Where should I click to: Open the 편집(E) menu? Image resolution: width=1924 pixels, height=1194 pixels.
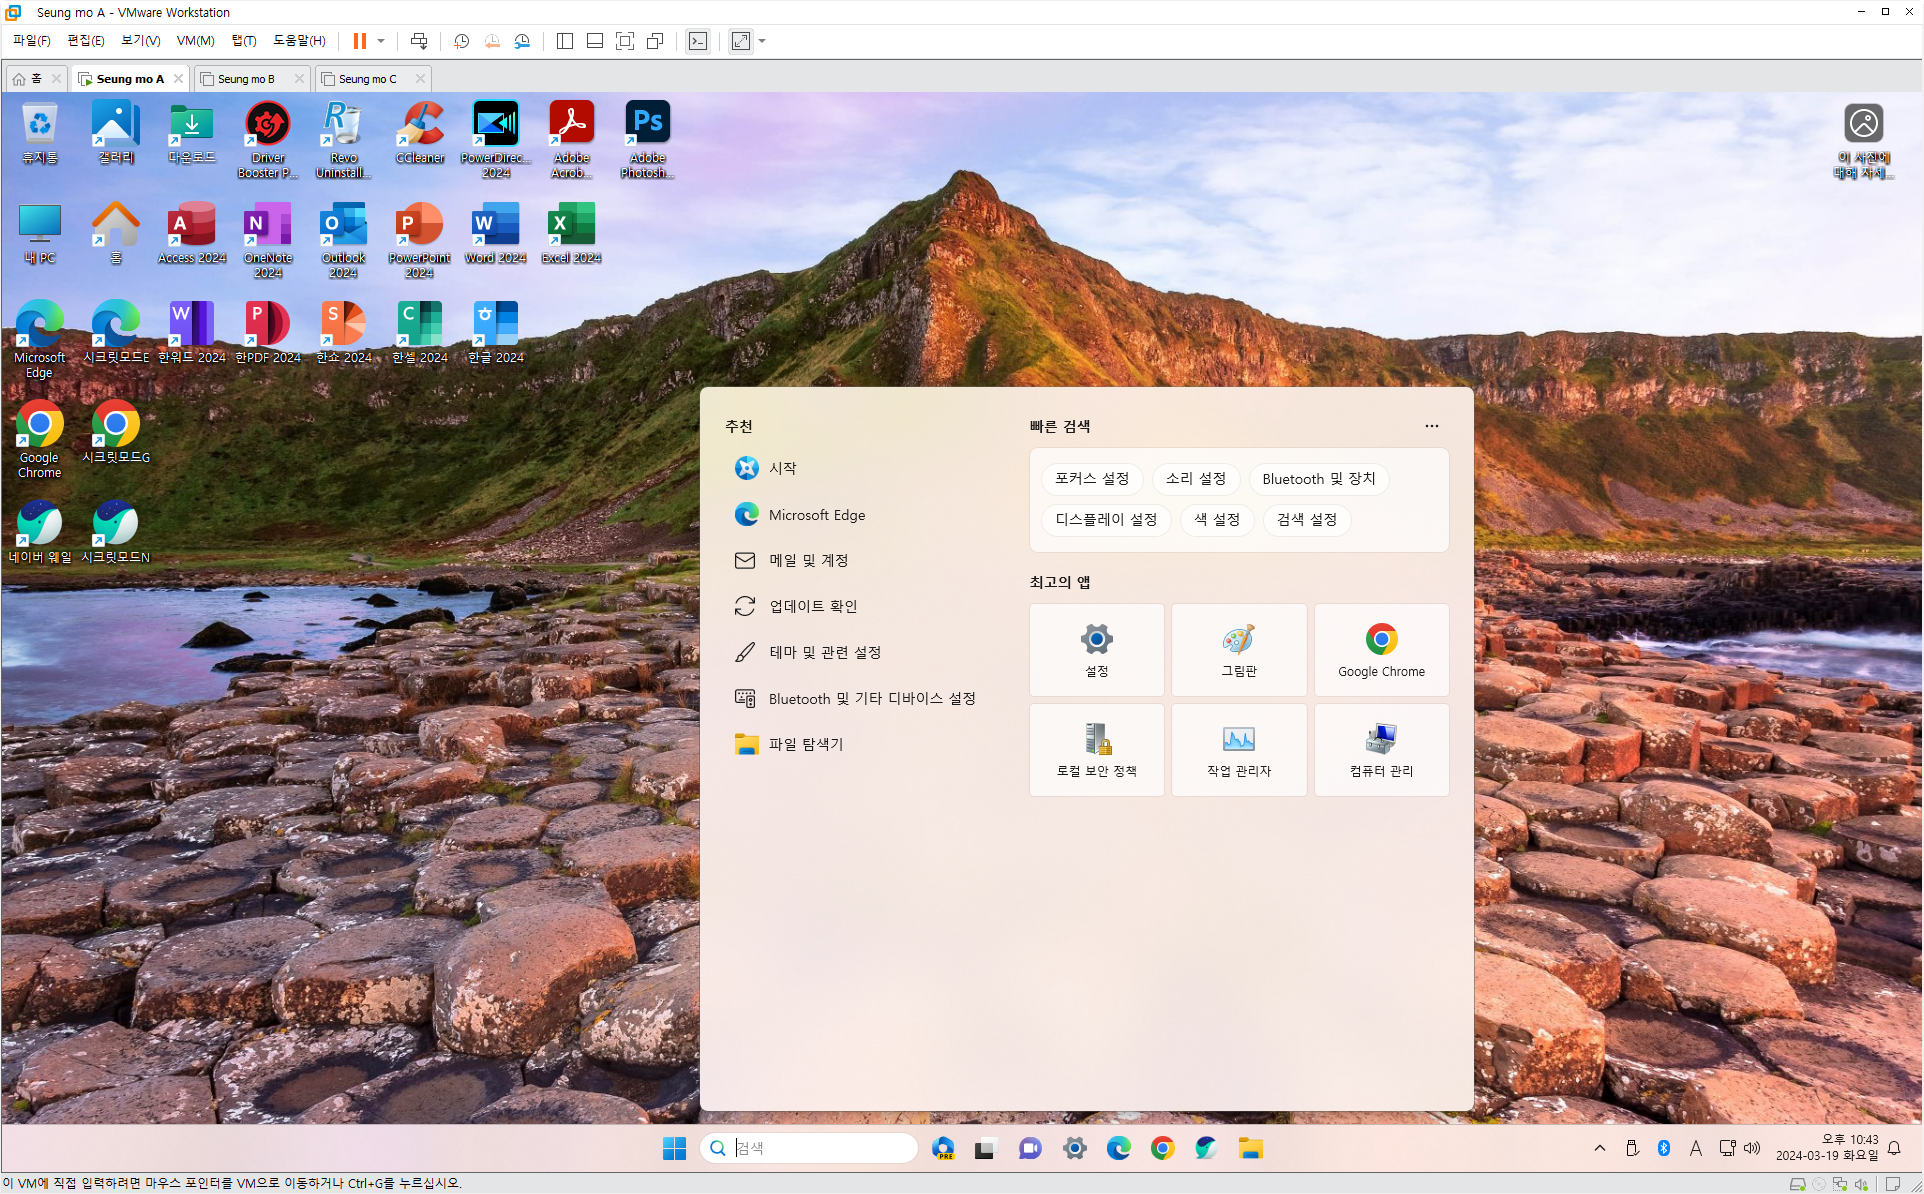click(x=86, y=40)
